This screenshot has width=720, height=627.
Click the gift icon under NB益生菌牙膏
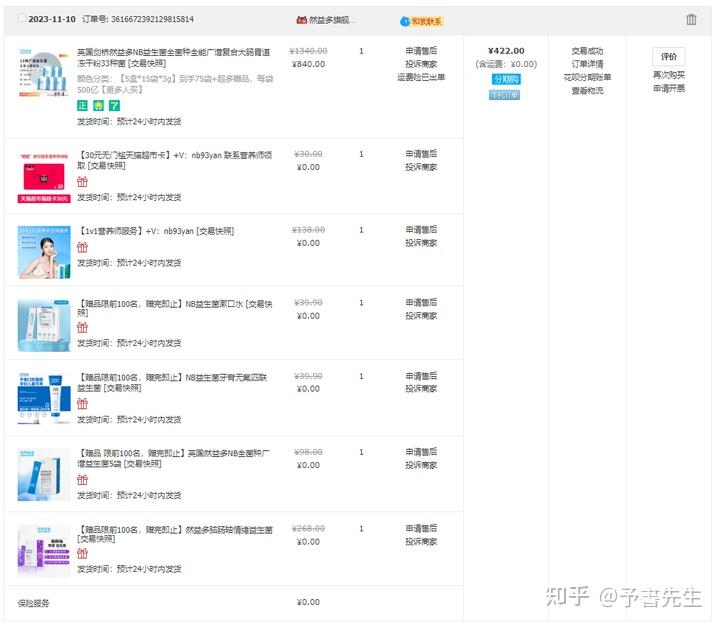pyautogui.click(x=82, y=404)
